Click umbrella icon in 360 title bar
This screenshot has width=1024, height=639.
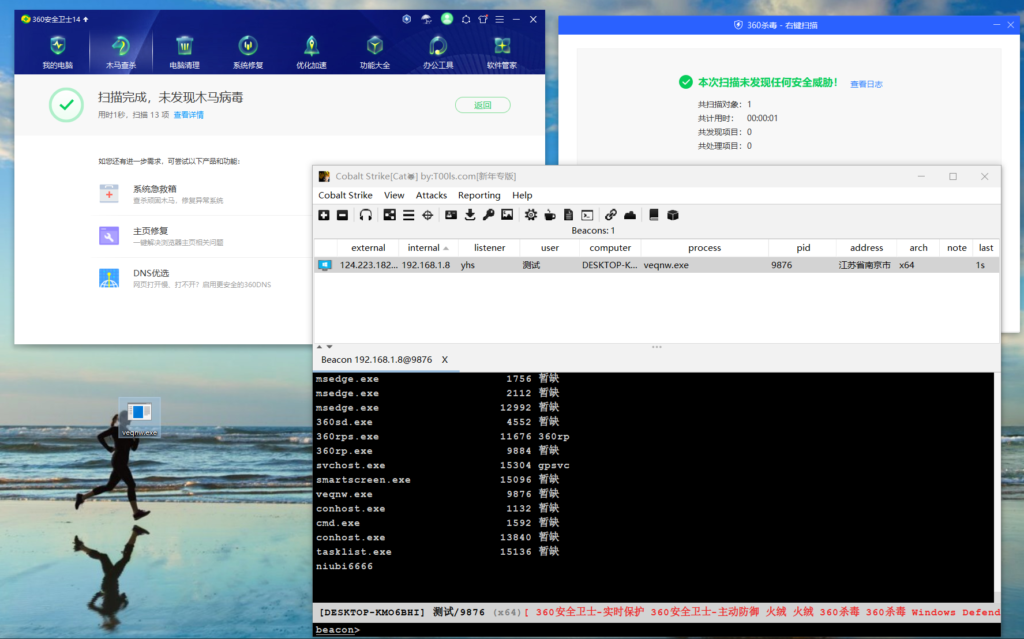pos(426,19)
